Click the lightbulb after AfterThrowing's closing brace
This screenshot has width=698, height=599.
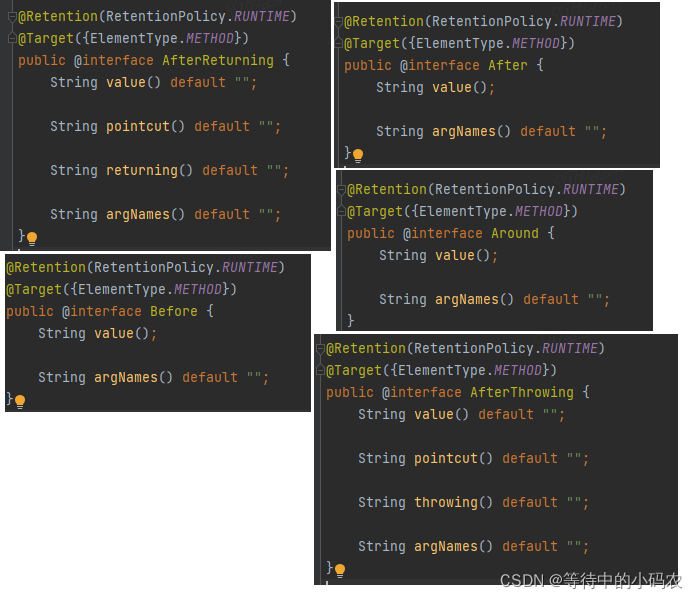pos(340,571)
